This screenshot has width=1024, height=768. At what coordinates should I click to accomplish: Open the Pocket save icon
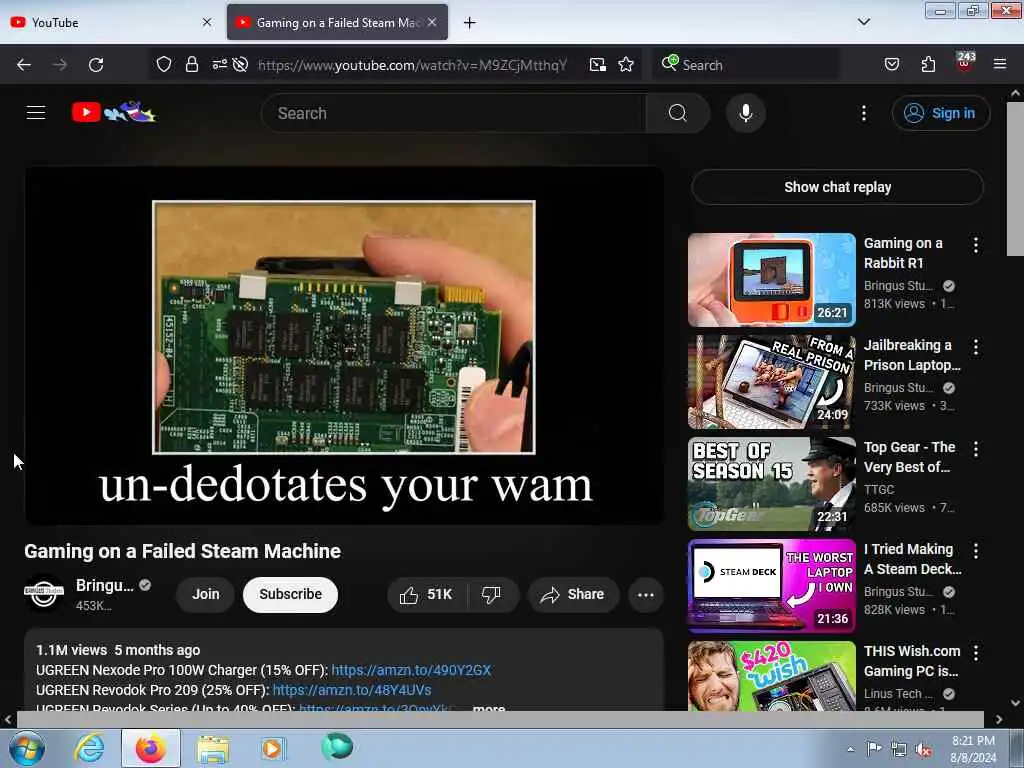892,65
